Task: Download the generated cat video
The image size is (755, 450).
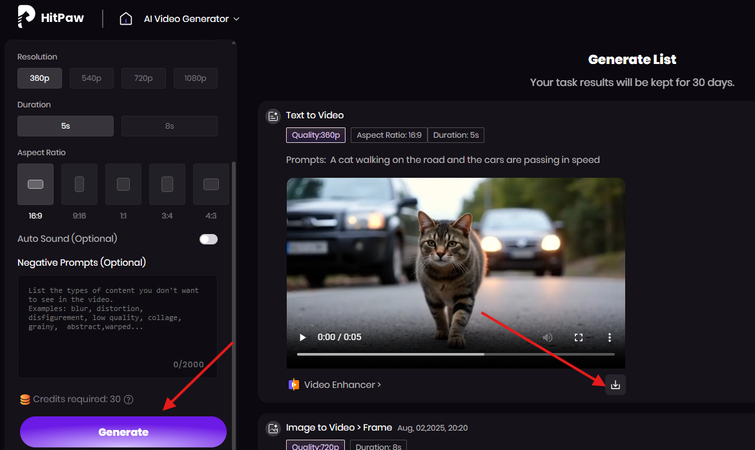Action: pos(615,385)
